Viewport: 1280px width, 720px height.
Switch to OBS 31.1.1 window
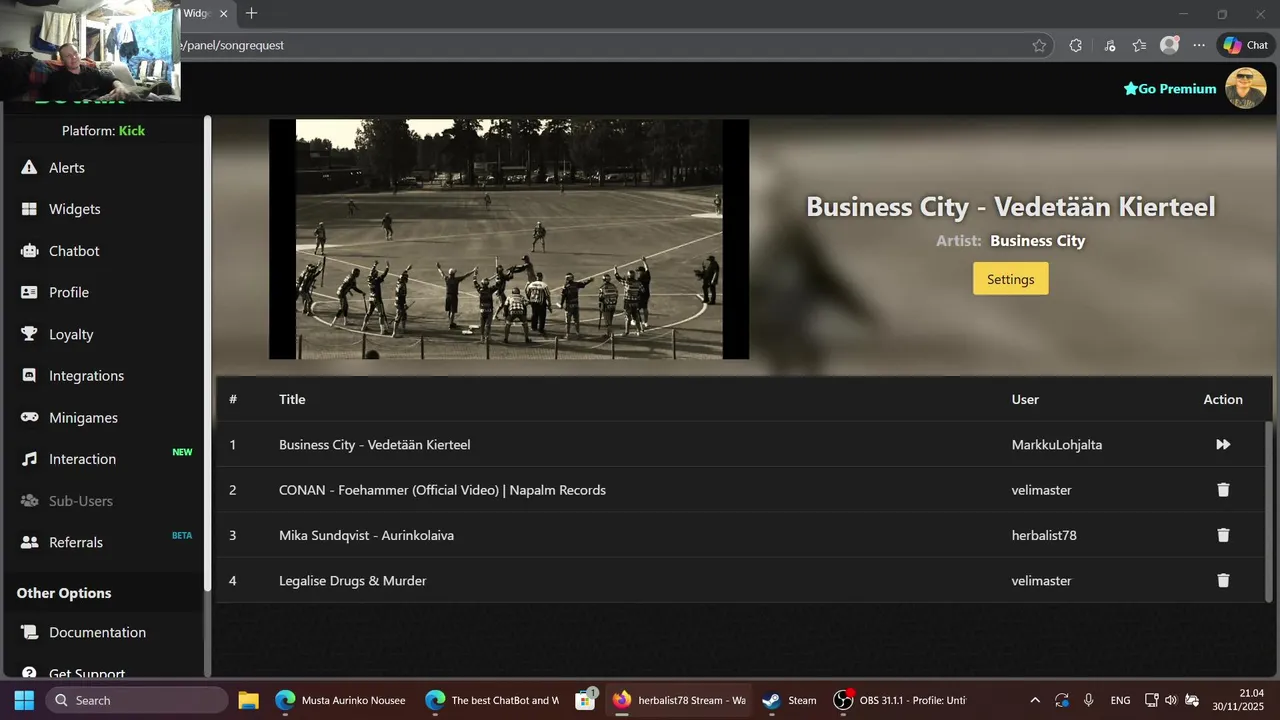pos(900,700)
